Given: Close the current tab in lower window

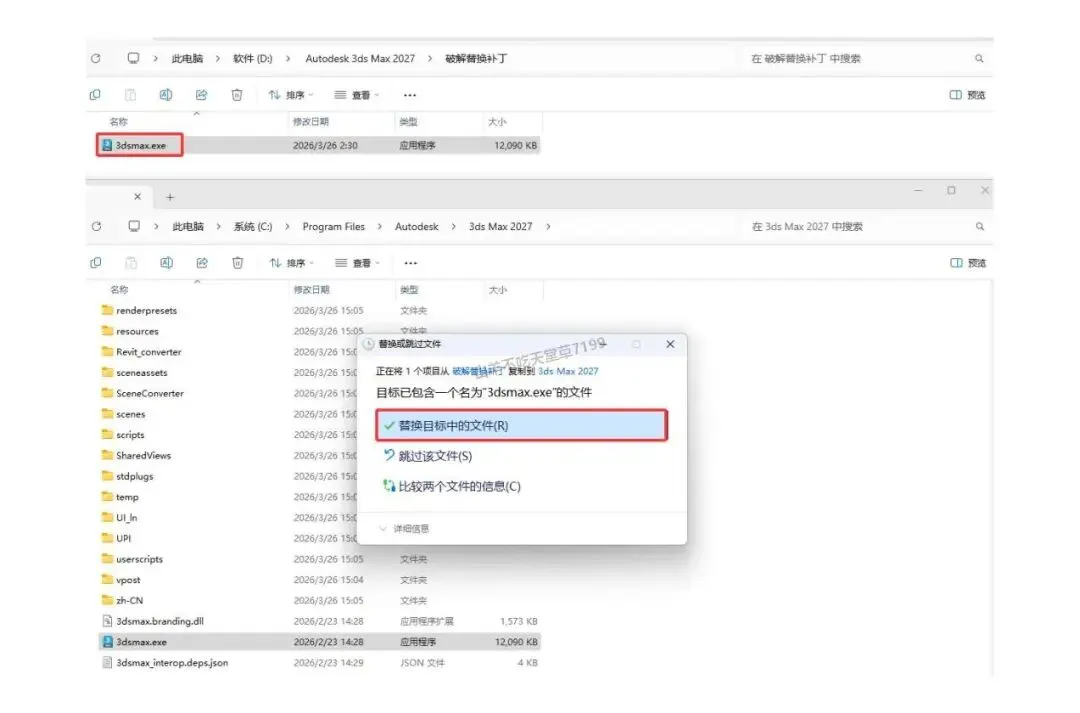Looking at the screenshot, I should click(138, 197).
